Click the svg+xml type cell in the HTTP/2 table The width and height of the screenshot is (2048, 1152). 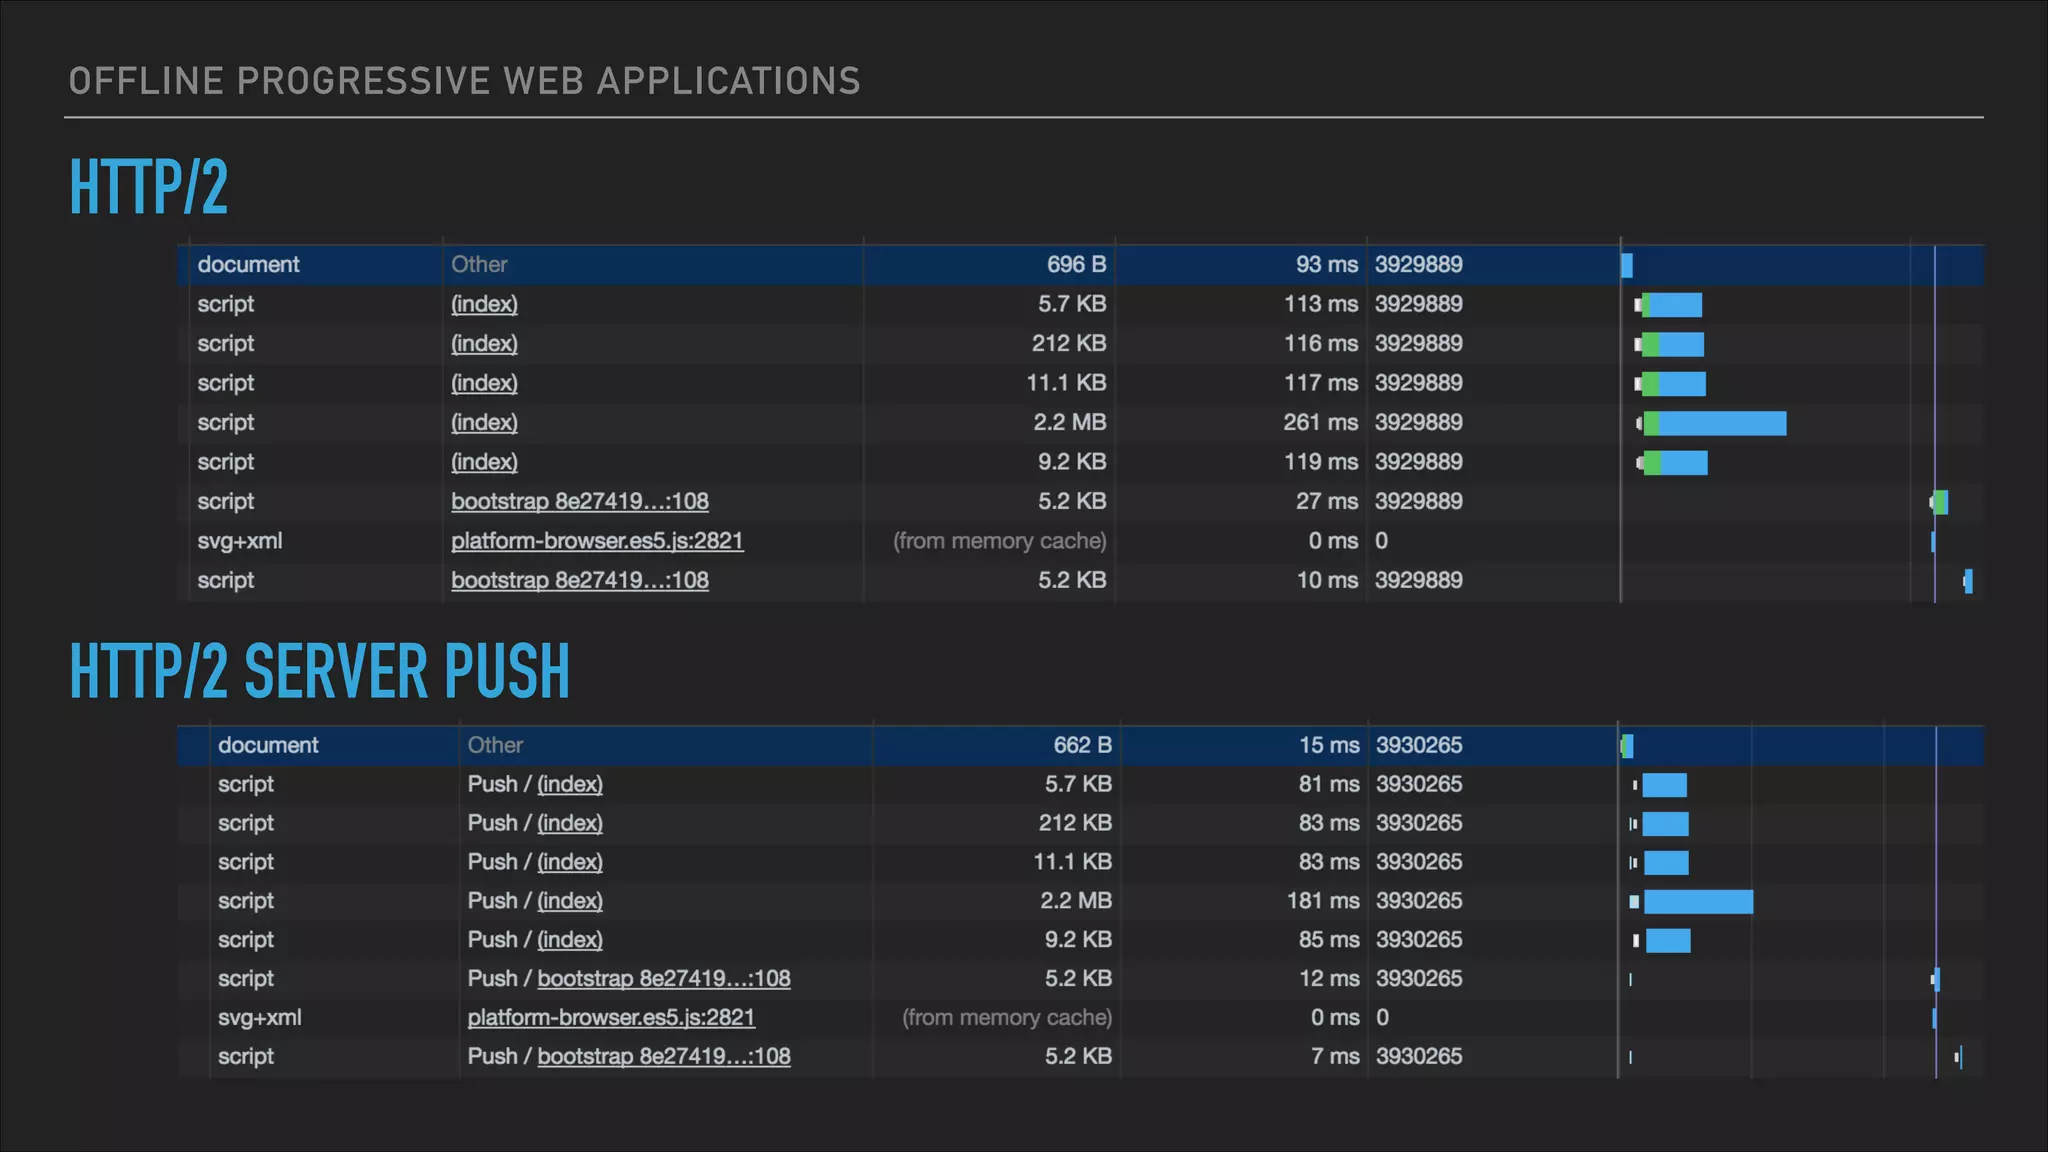point(240,541)
